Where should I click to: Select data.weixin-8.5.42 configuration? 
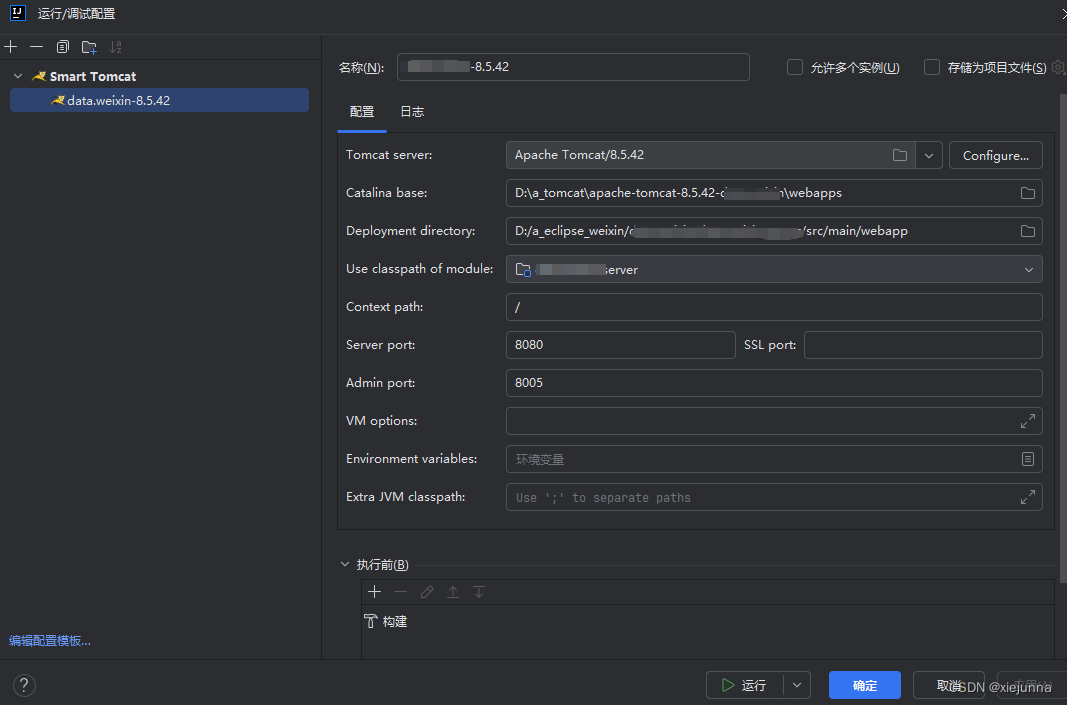point(159,100)
